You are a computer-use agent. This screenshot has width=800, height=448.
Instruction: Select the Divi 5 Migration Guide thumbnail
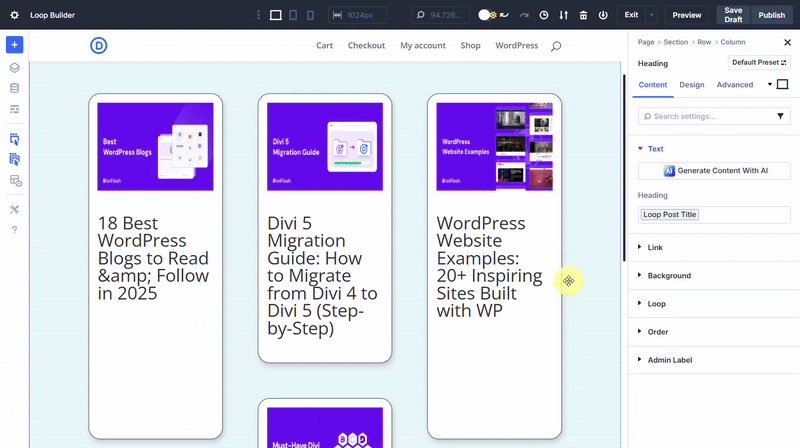tap(325, 147)
